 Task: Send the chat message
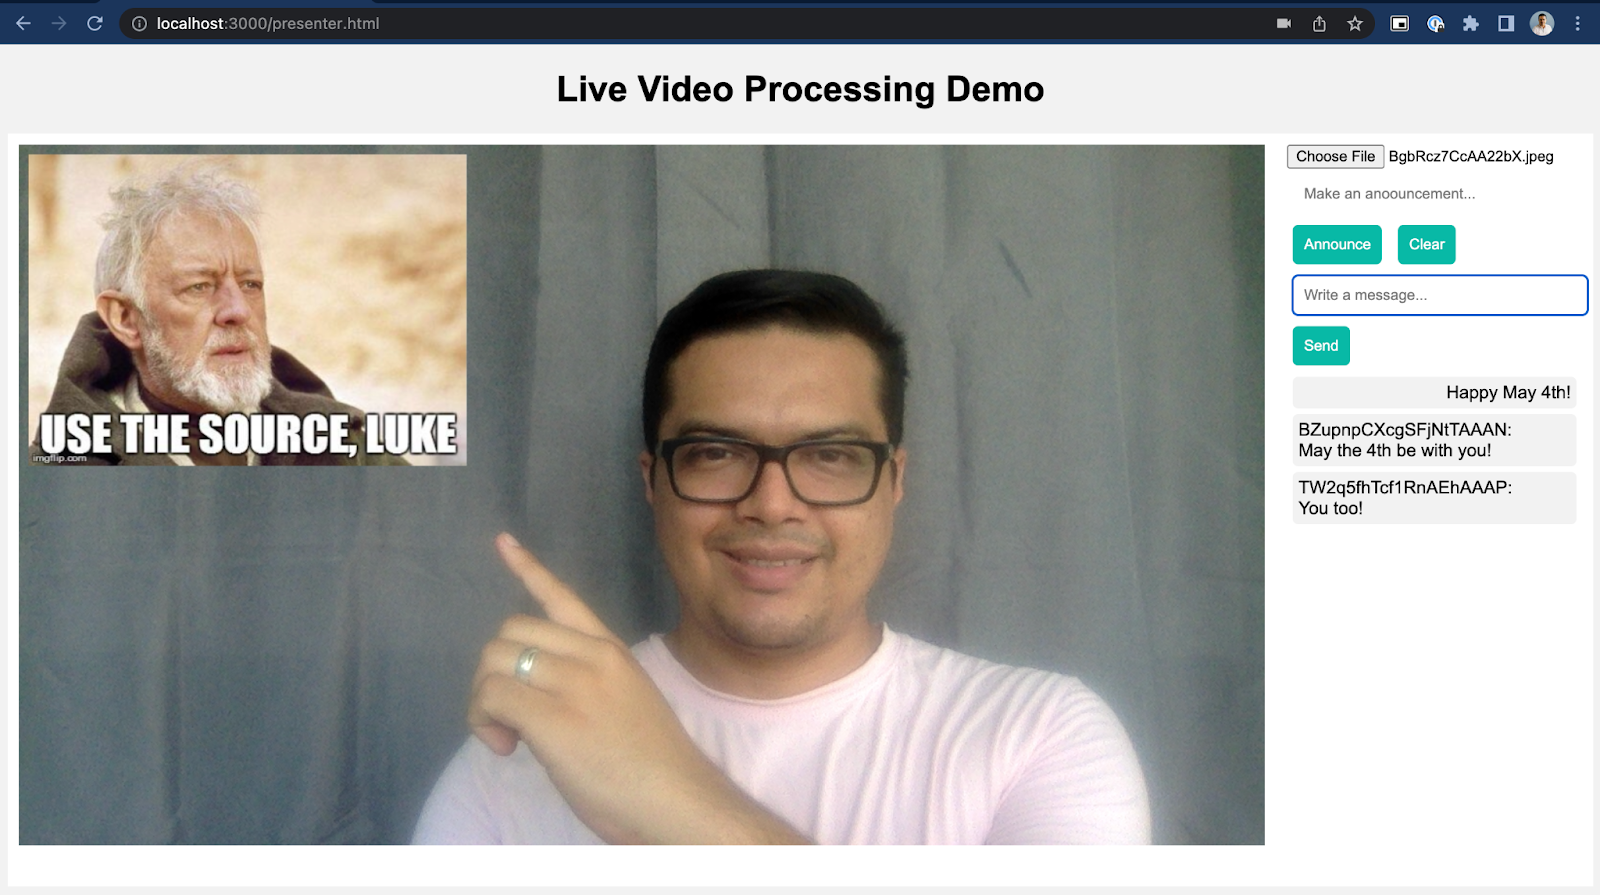coord(1320,346)
